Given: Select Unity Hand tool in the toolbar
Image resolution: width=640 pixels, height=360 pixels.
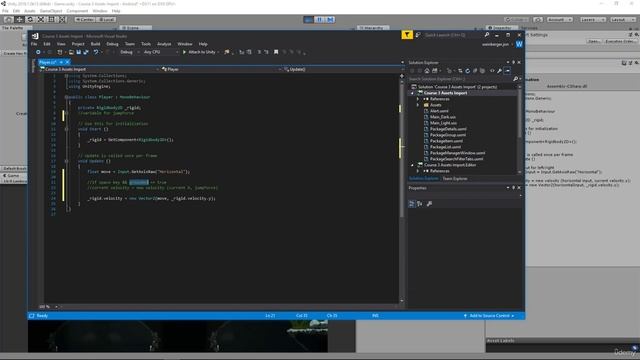Looking at the screenshot, I should (x=8, y=19).
